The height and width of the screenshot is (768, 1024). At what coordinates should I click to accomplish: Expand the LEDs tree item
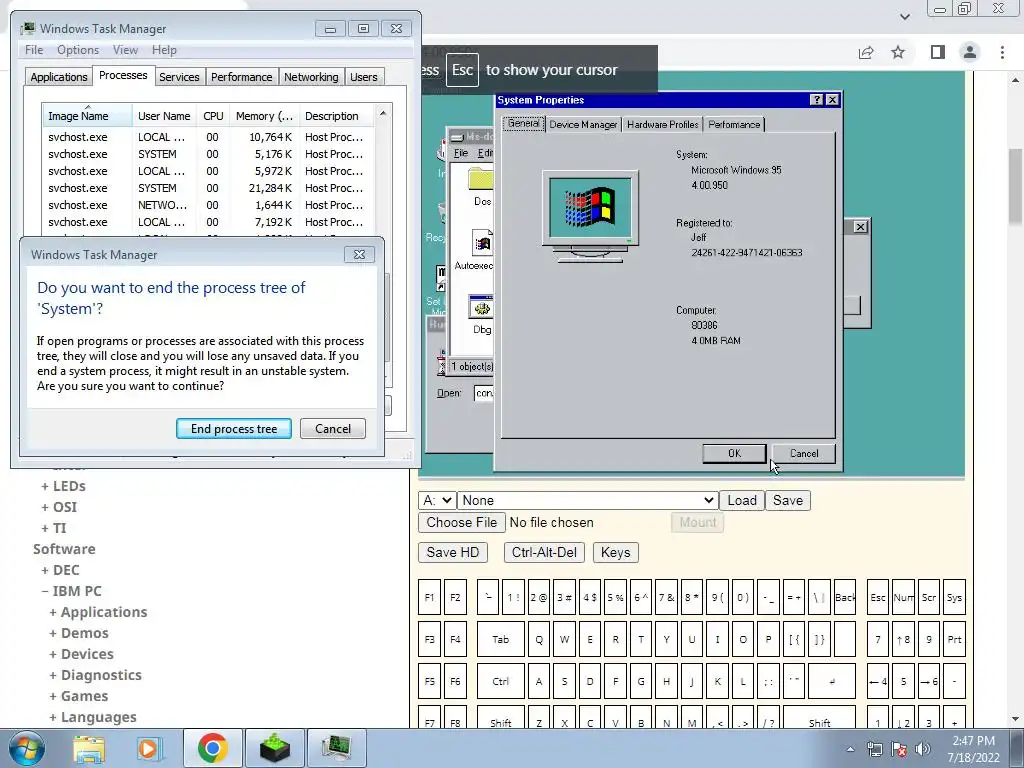(x=63, y=487)
